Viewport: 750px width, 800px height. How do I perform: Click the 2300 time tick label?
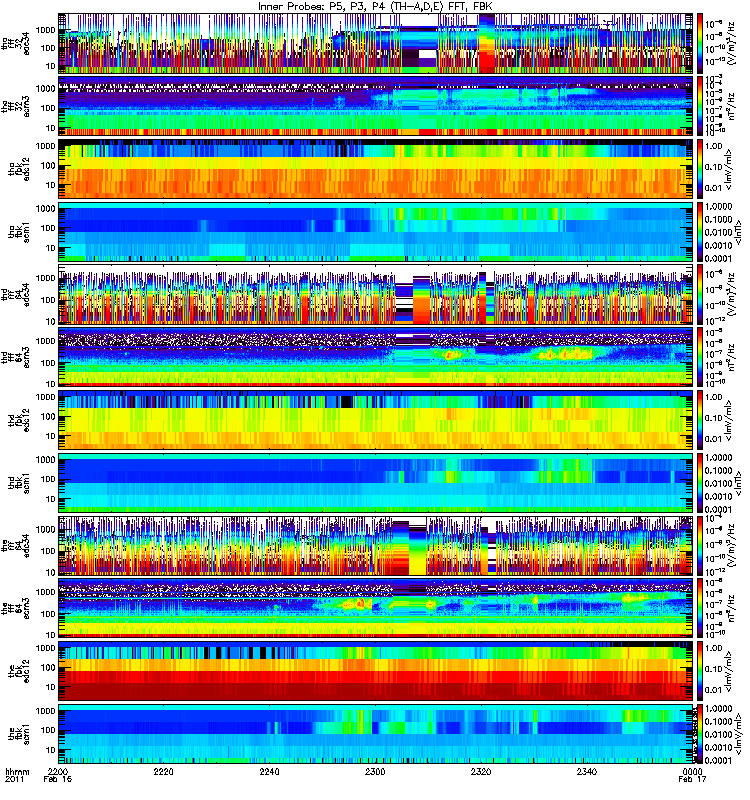point(375,771)
